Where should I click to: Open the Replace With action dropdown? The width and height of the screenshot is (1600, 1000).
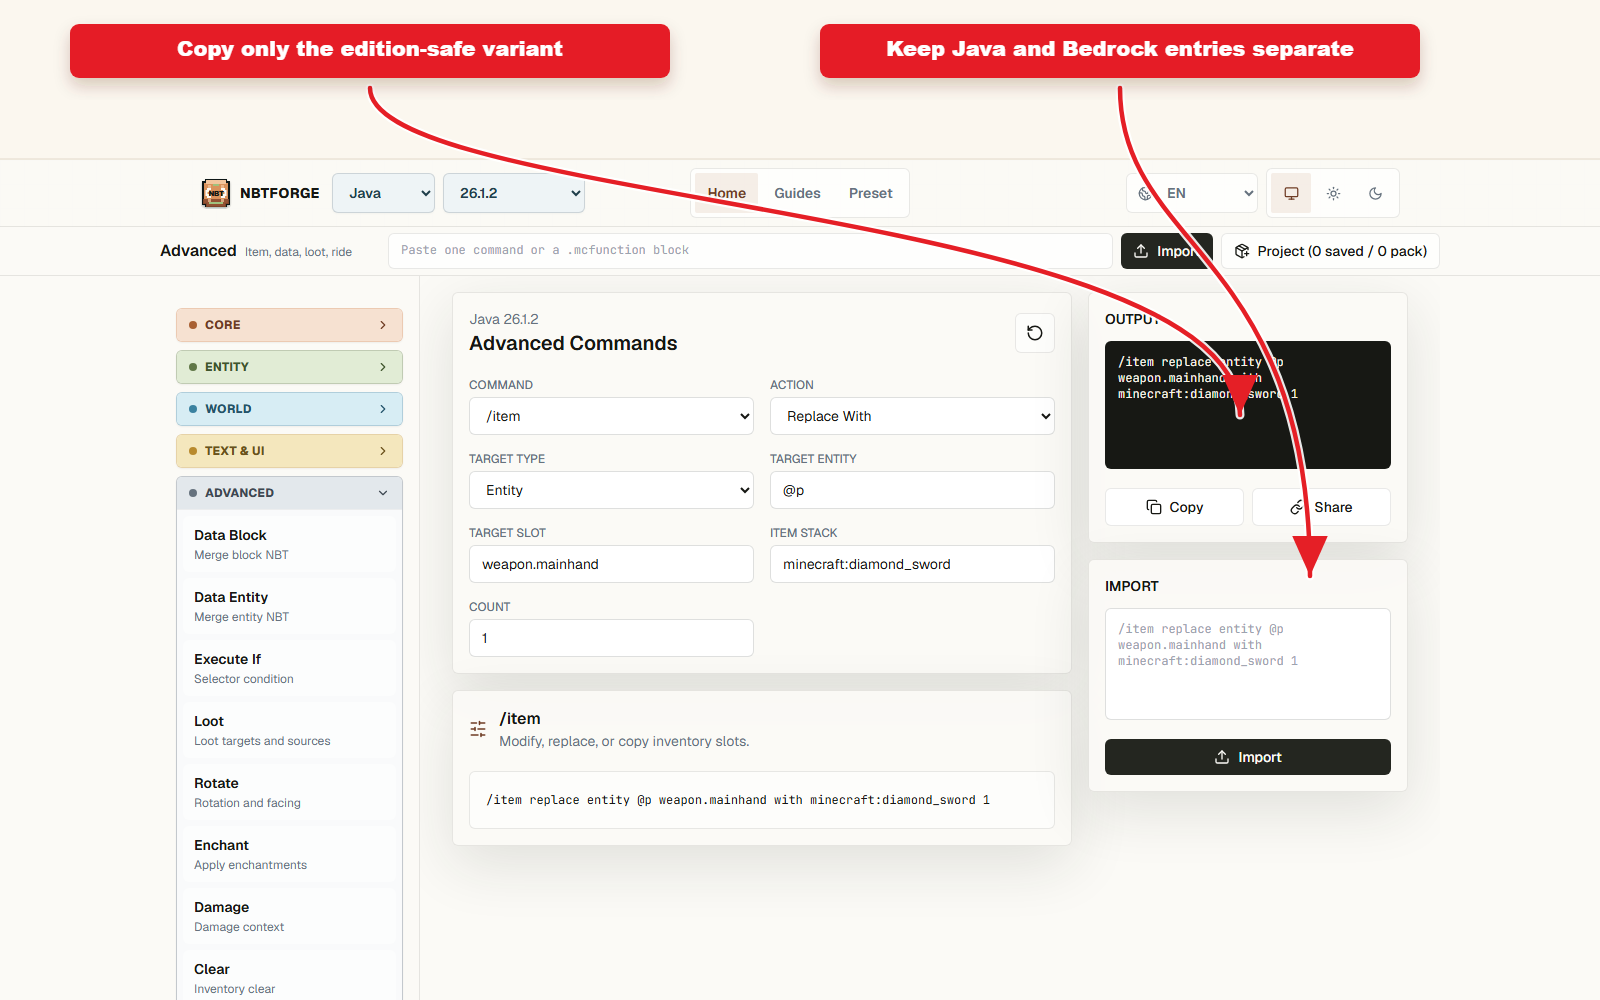(x=912, y=416)
